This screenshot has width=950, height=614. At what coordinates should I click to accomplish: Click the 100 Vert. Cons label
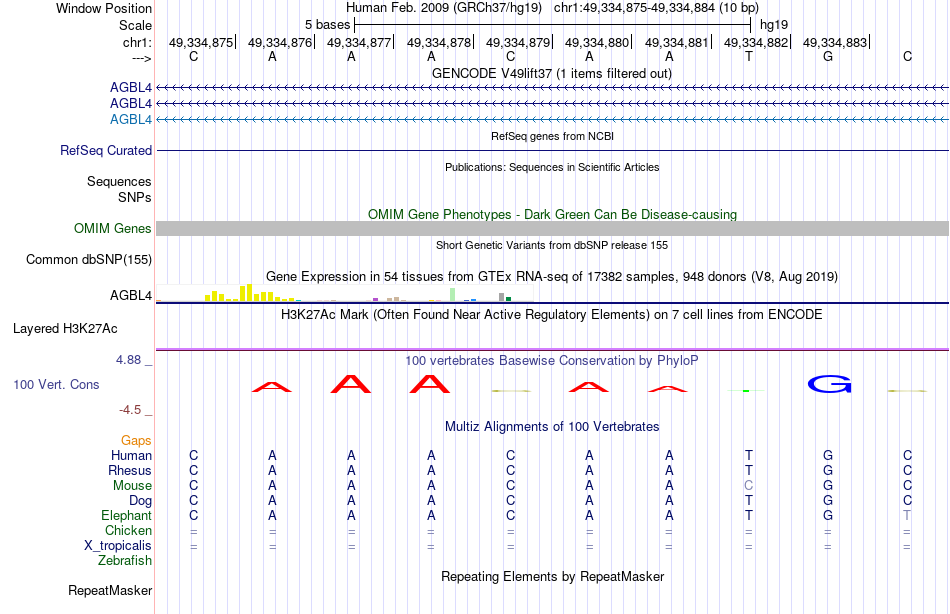pyautogui.click(x=56, y=384)
